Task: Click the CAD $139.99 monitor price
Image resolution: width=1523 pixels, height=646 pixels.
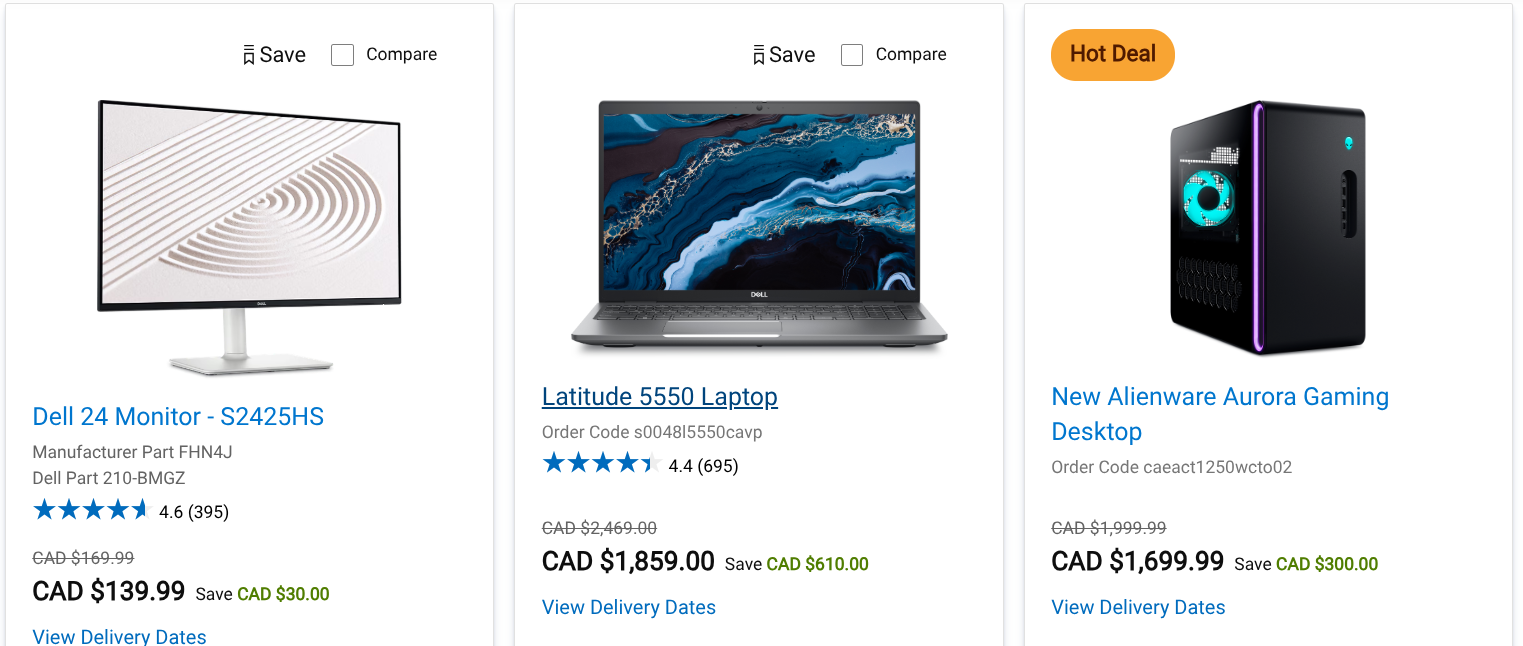Action: click(x=109, y=591)
